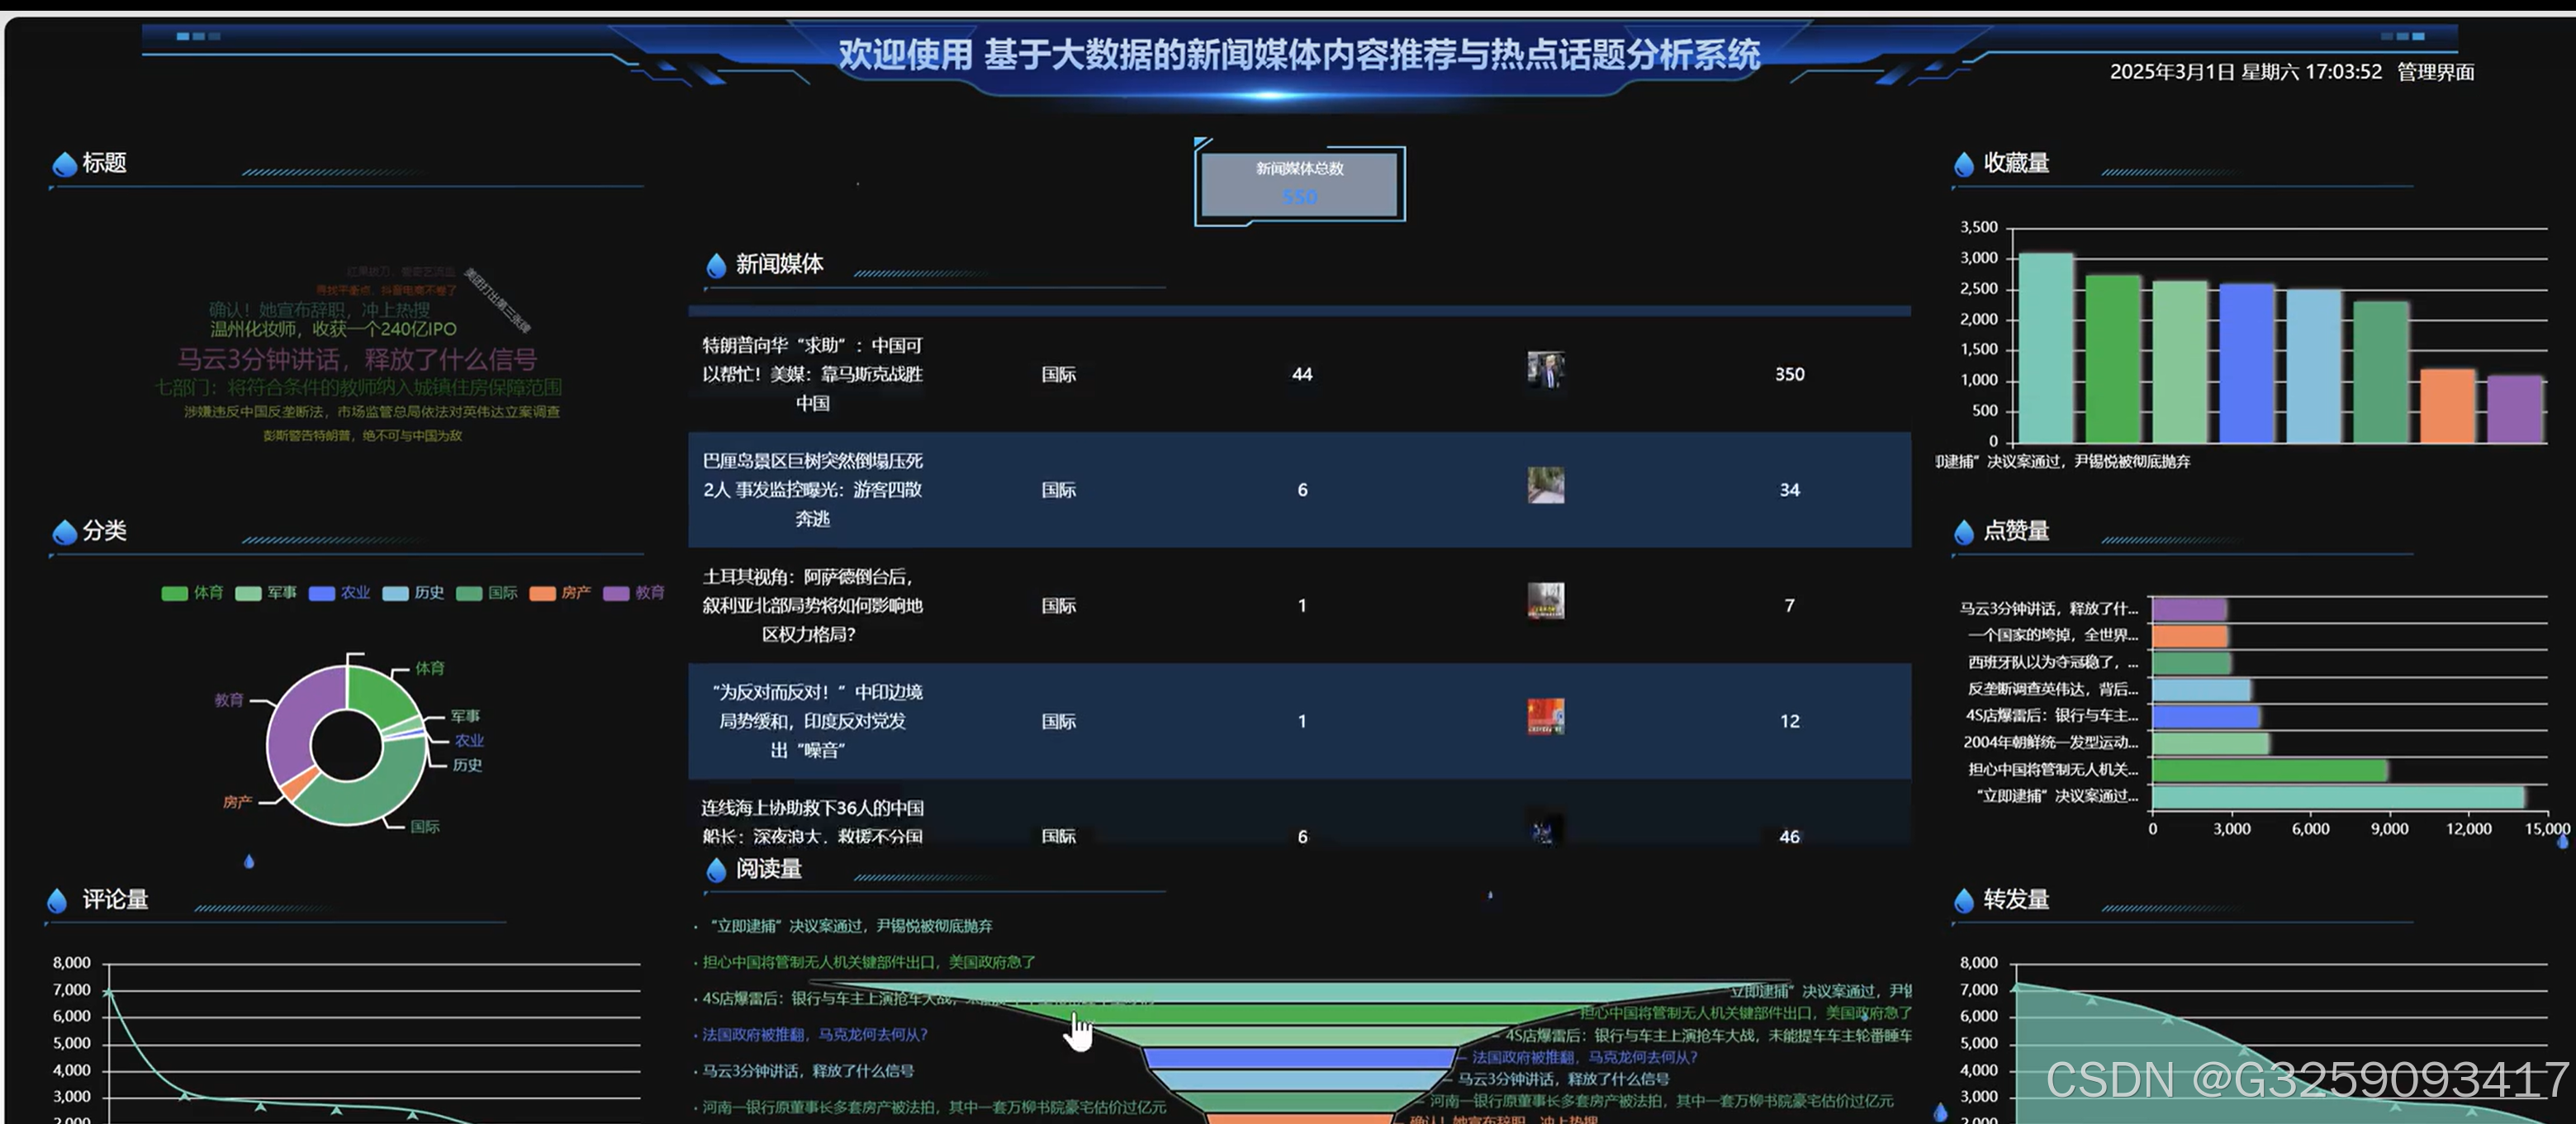
Task: Click the “为反对而反对” 中印边境 news title
Action: pos(812,721)
